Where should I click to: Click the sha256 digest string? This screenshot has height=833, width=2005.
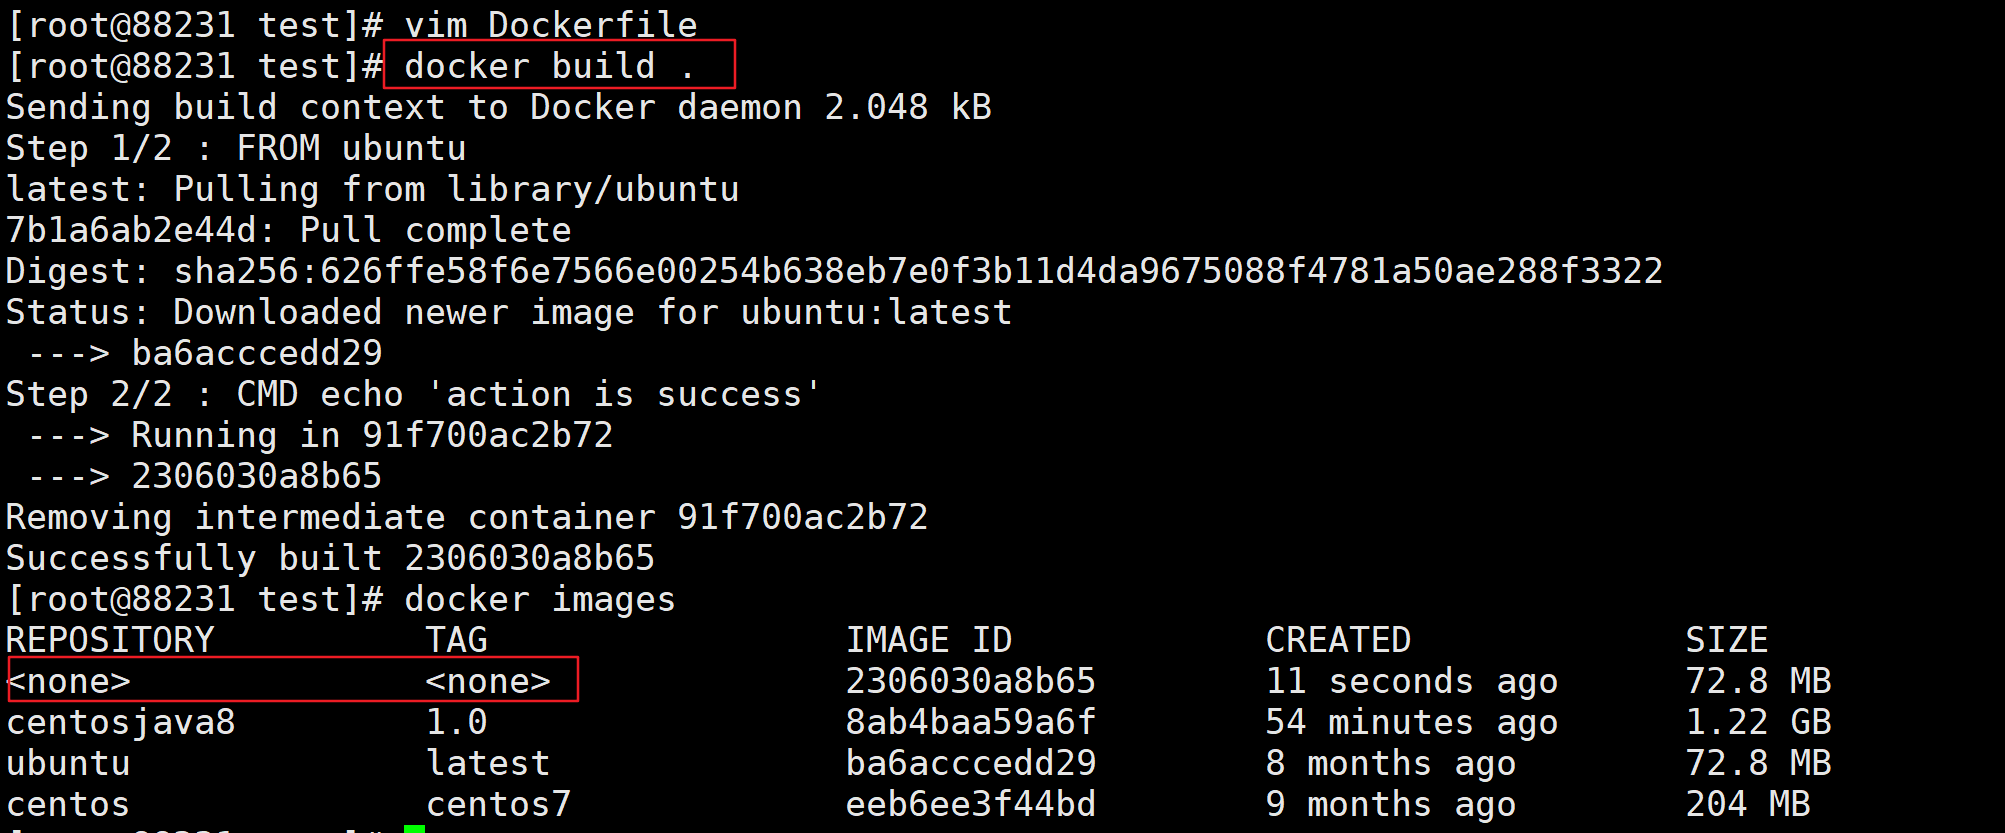click(918, 271)
